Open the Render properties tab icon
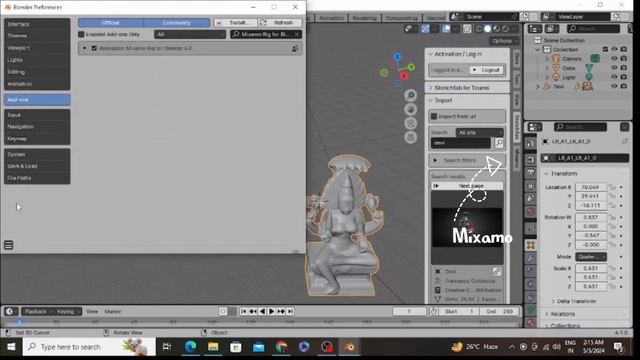This screenshot has width=640, height=360. pyautogui.click(x=531, y=159)
